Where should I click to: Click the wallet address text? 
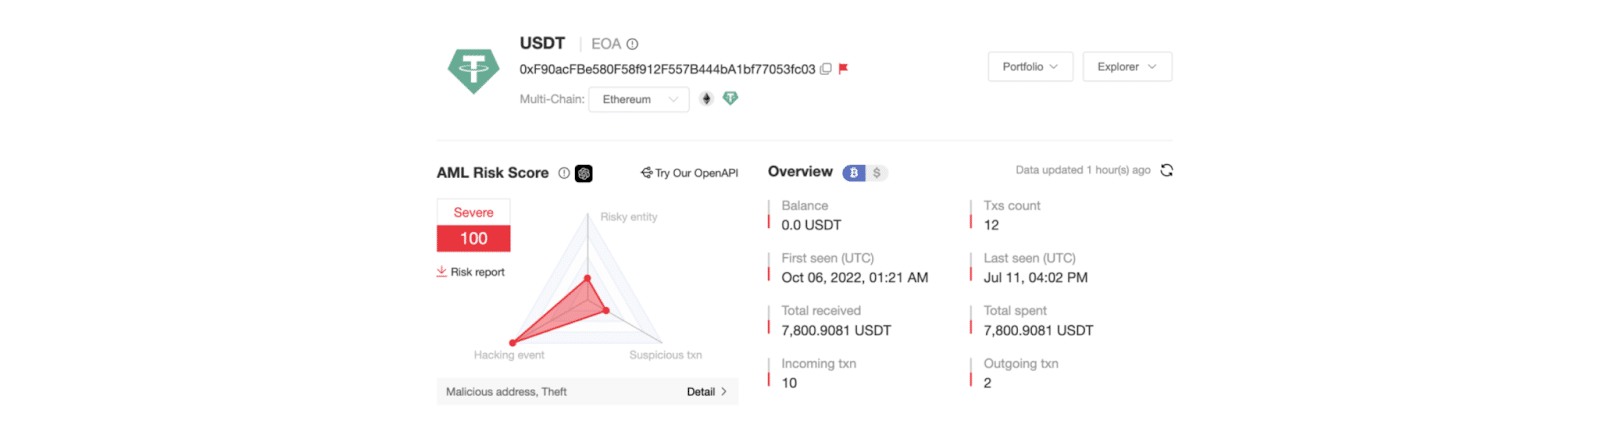[667, 69]
